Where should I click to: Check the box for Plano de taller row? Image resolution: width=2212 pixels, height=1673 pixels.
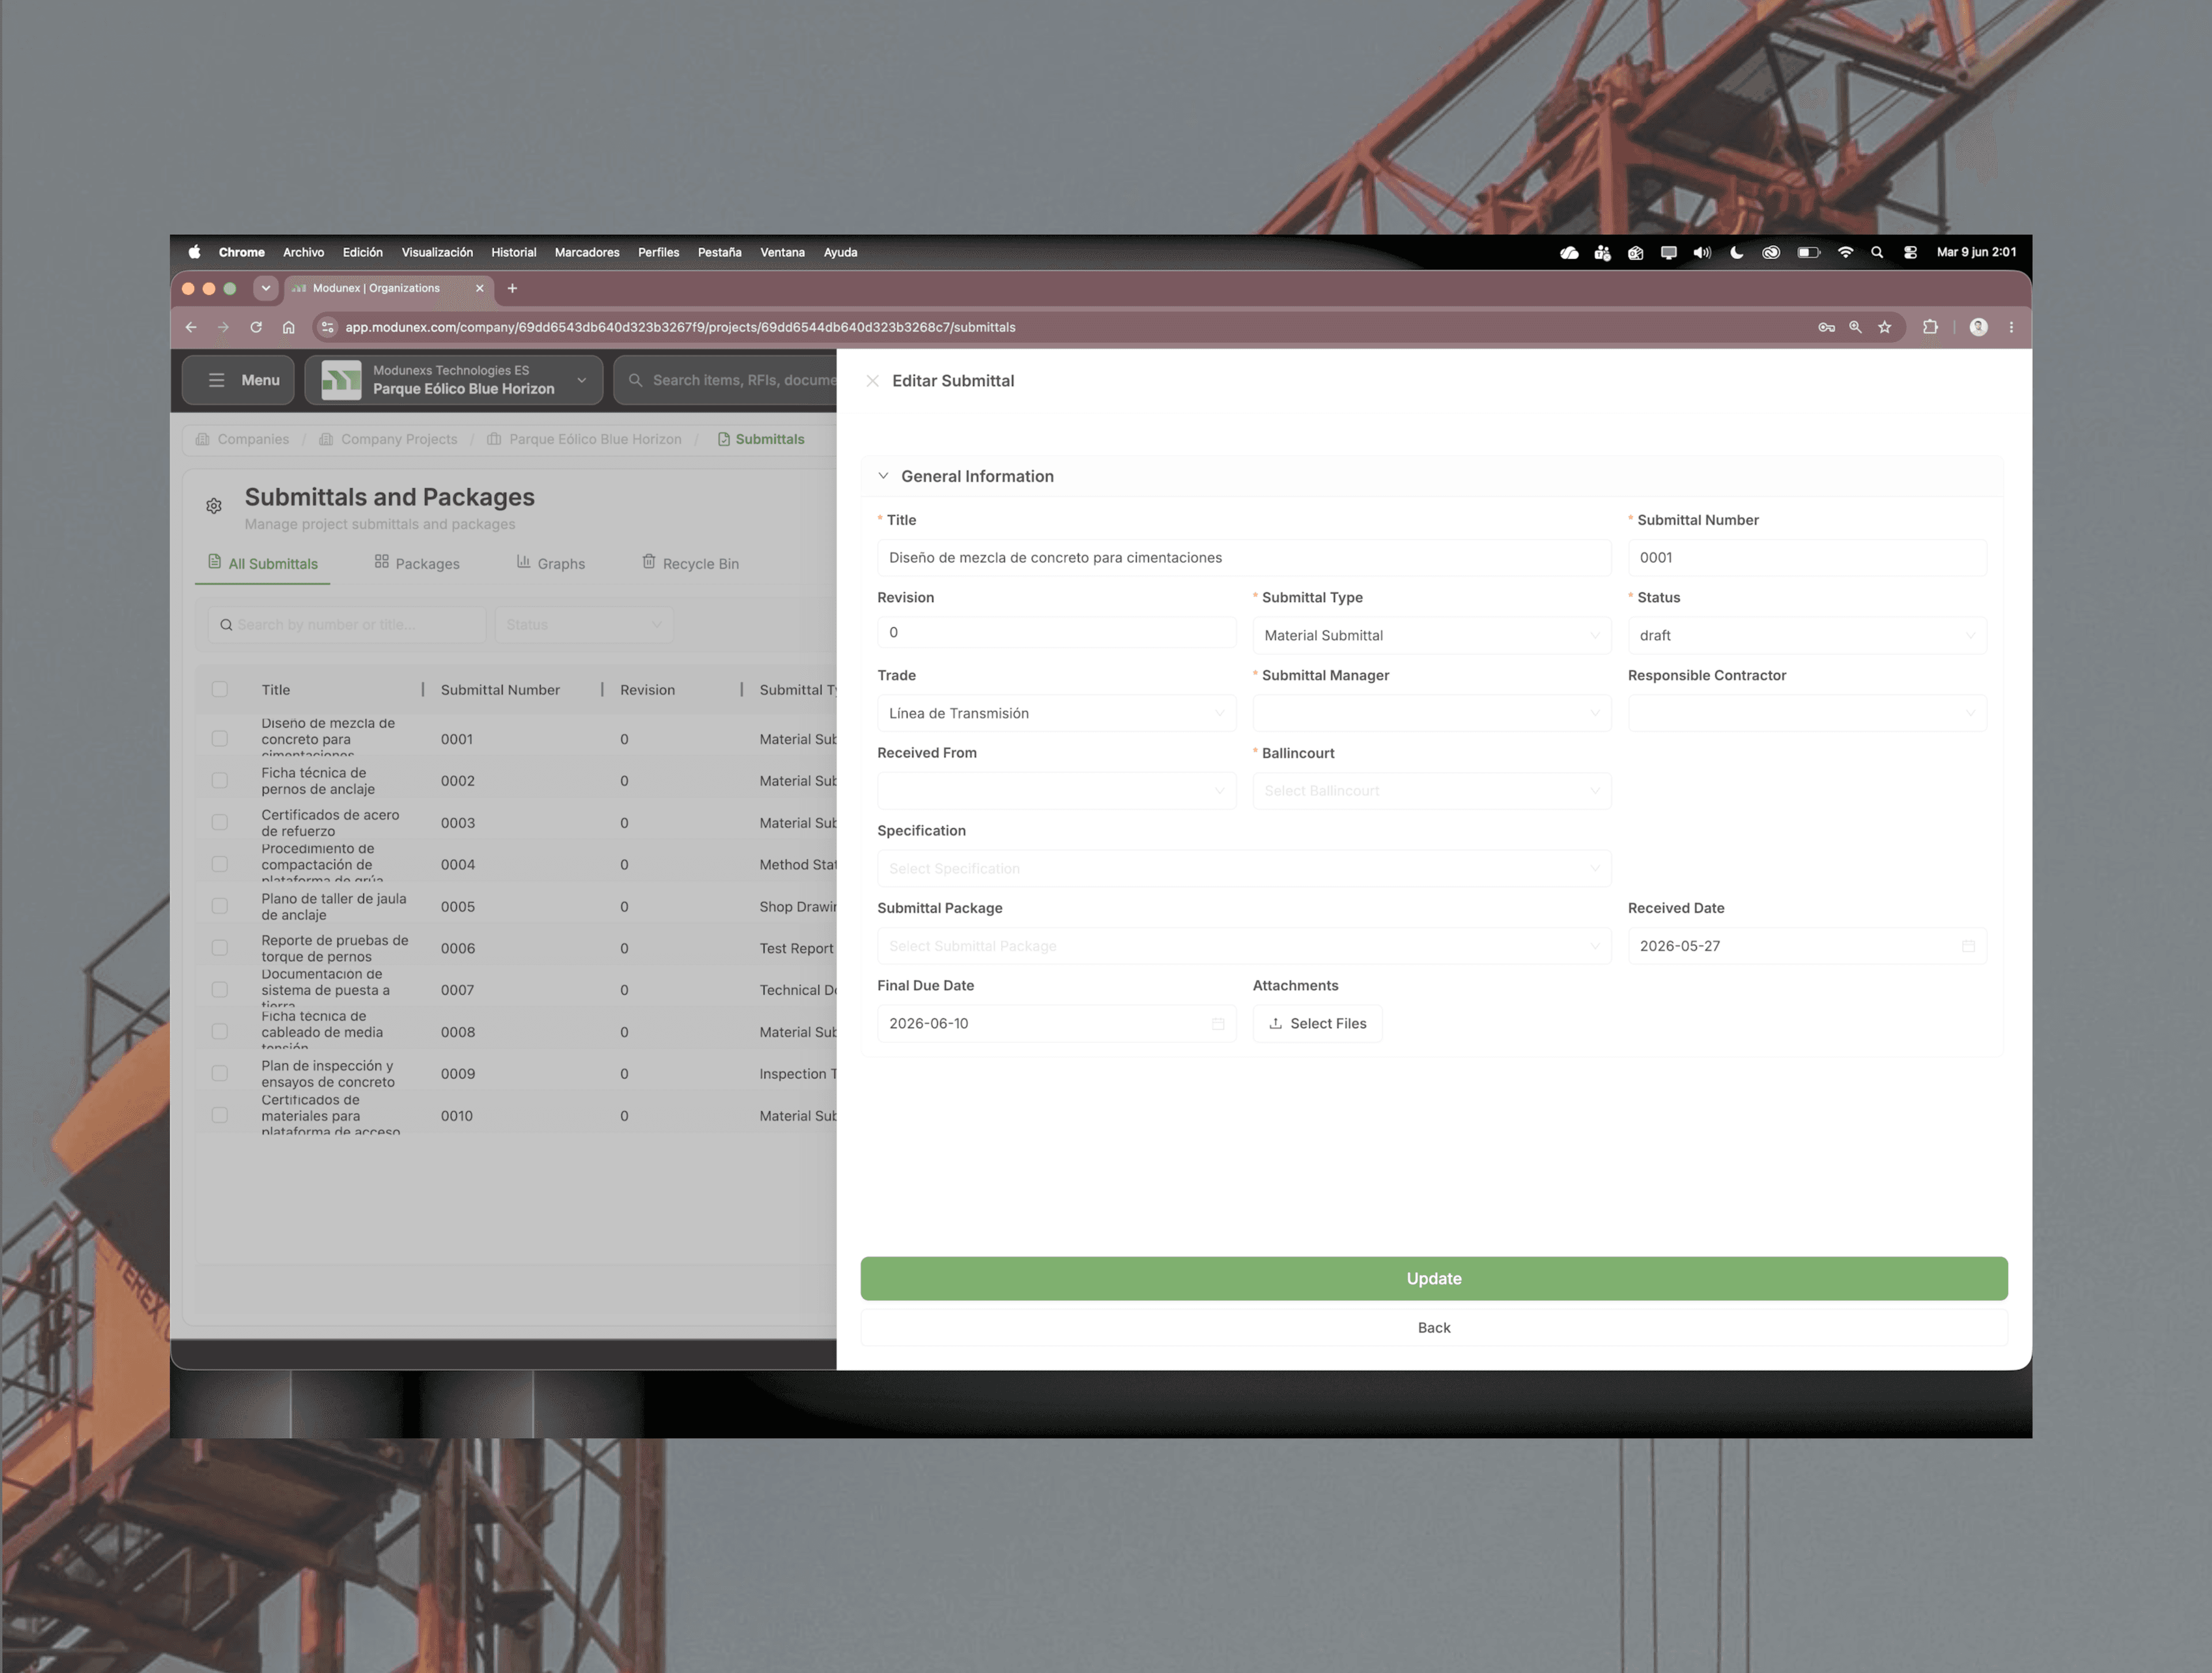[220, 906]
